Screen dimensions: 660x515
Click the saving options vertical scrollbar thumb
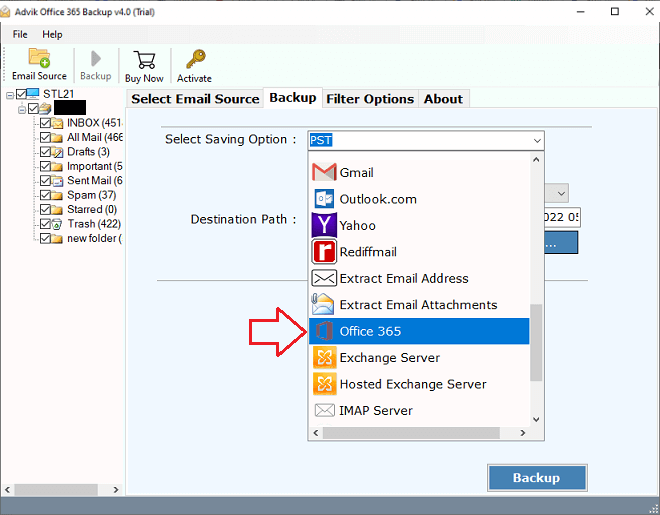(536, 342)
